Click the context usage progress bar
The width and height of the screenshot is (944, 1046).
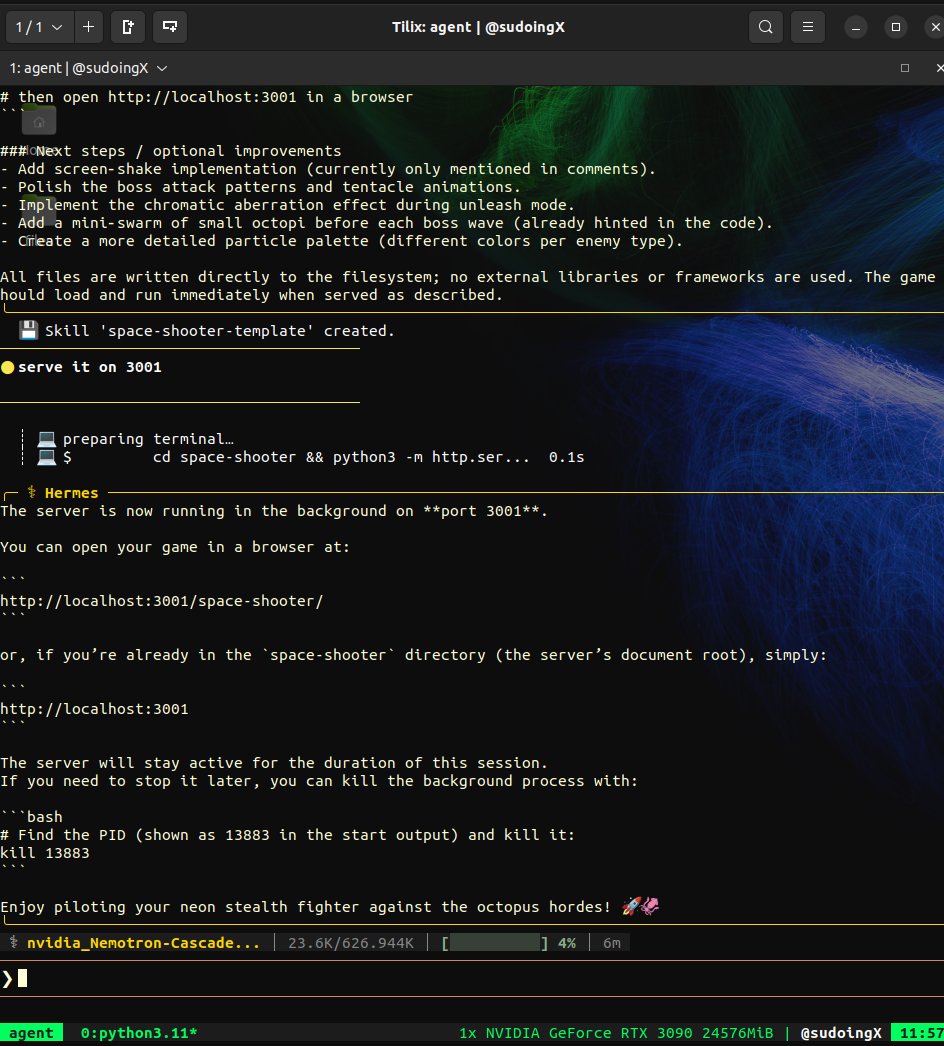494,943
